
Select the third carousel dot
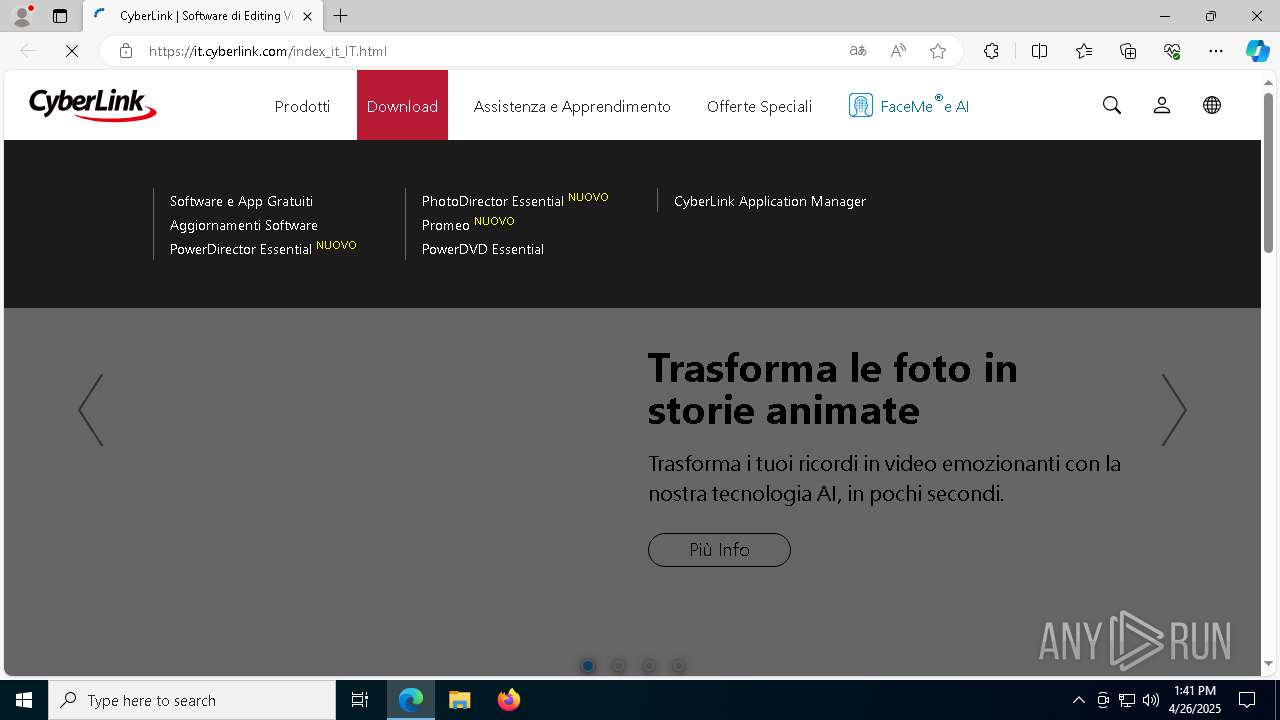pyautogui.click(x=649, y=666)
